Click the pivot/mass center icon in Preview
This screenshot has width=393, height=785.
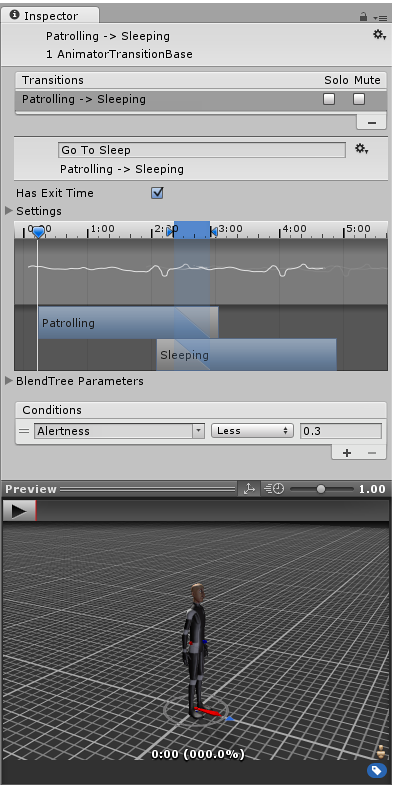coord(249,489)
